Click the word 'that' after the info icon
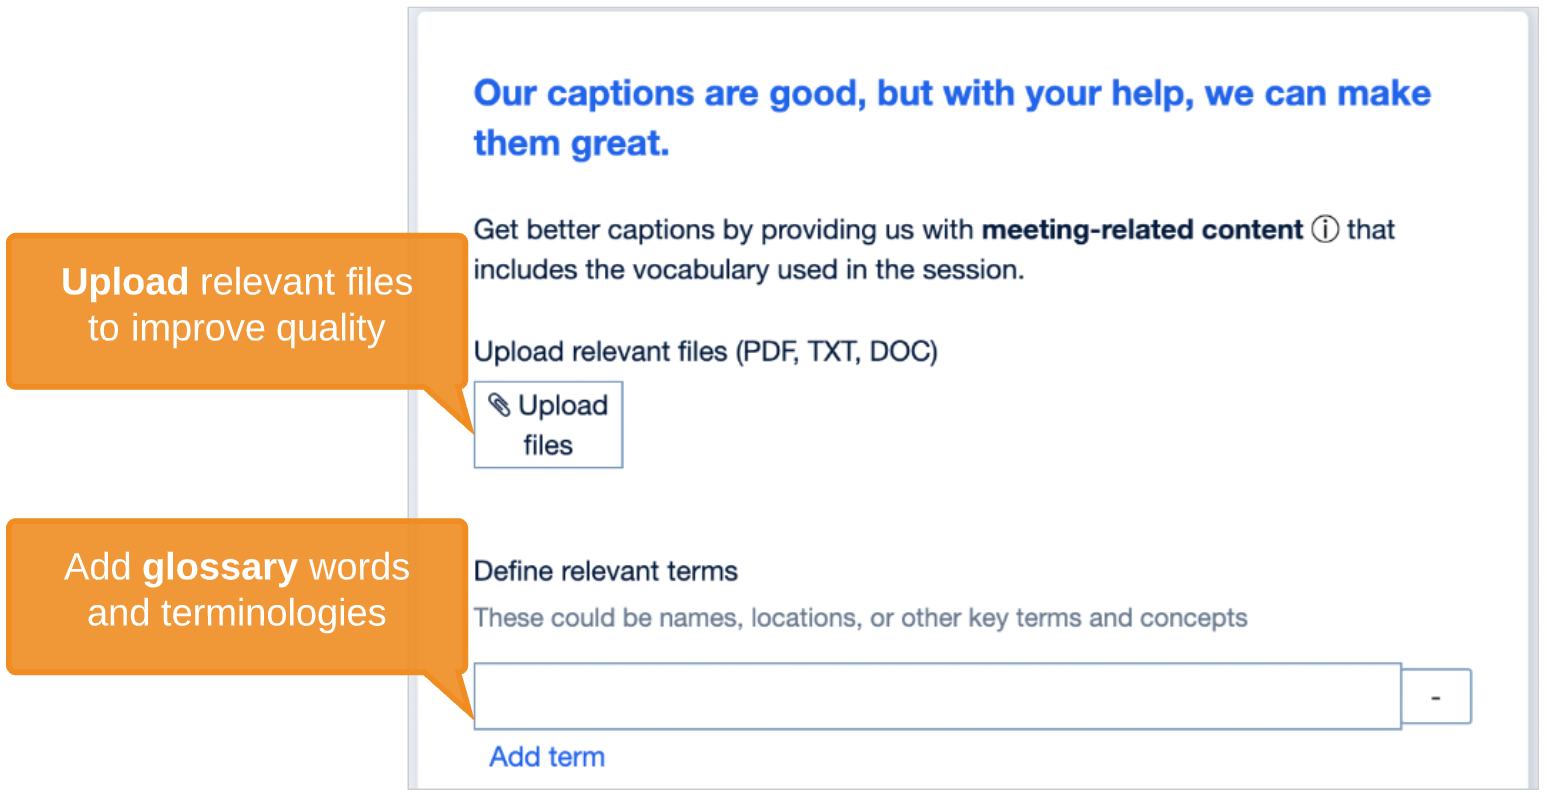The width and height of the screenshot is (1547, 793). [x=1370, y=230]
